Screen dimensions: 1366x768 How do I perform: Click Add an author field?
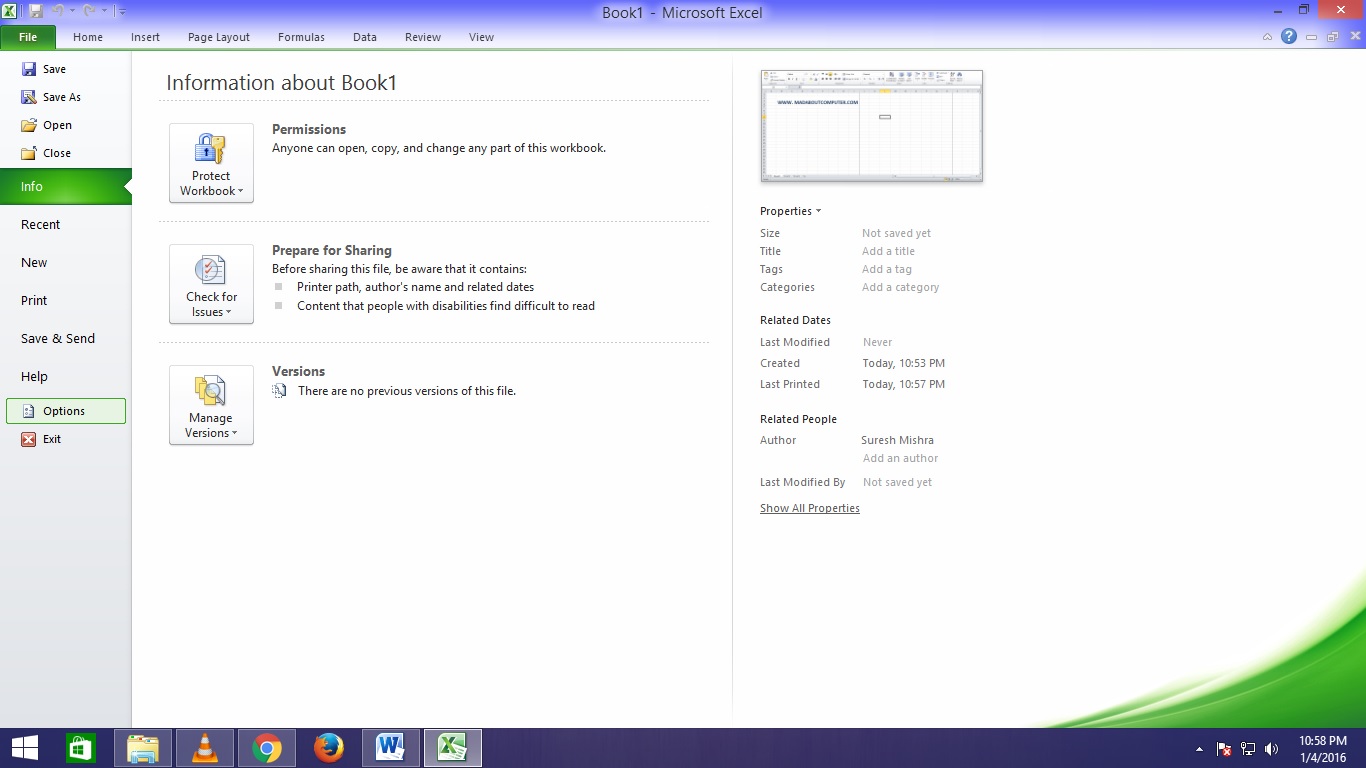click(901, 458)
